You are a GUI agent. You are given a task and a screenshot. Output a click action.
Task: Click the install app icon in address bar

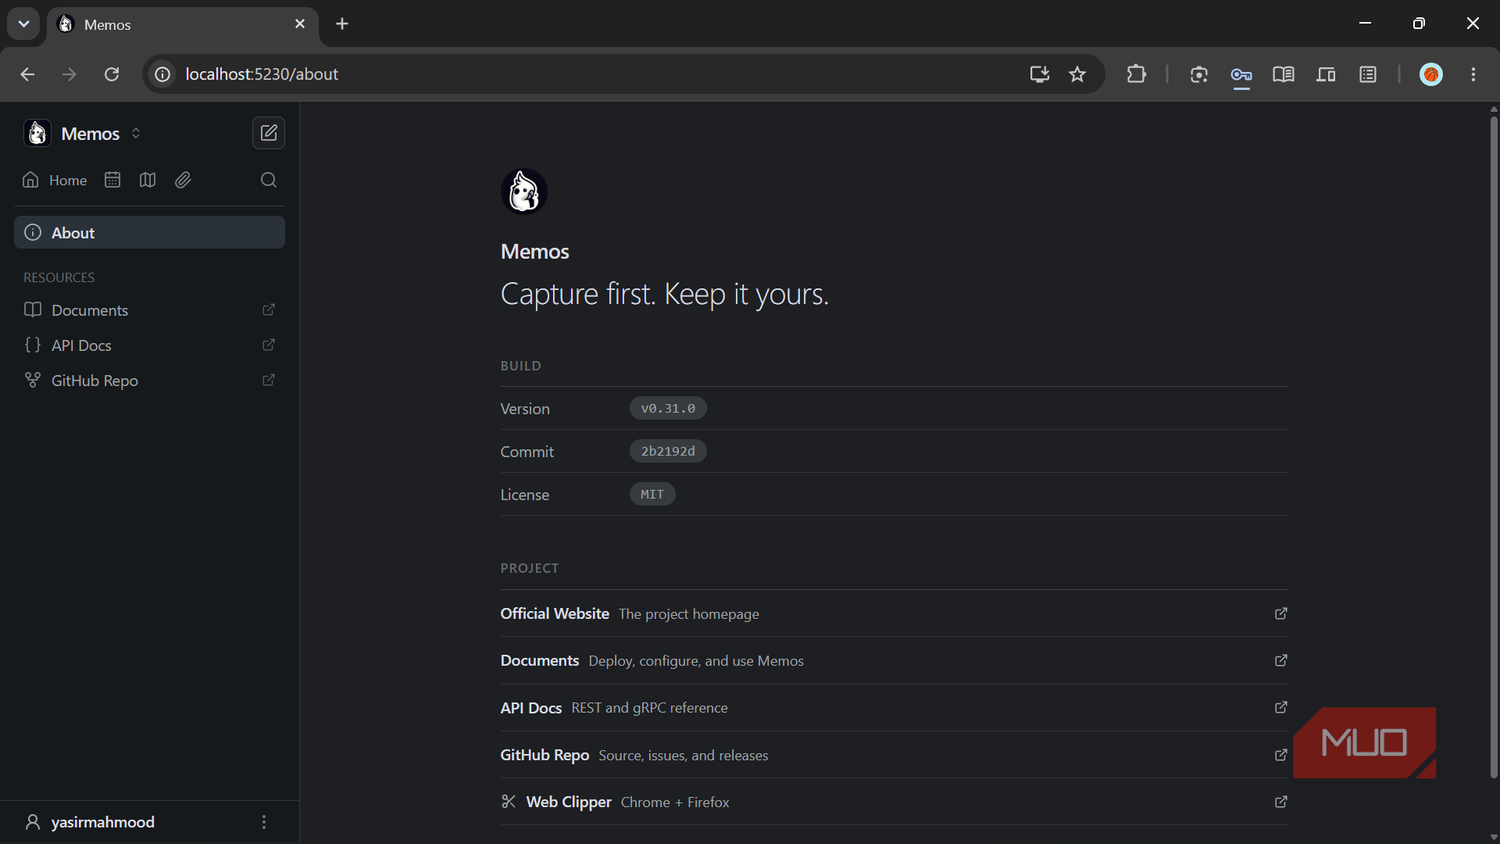pyautogui.click(x=1040, y=74)
